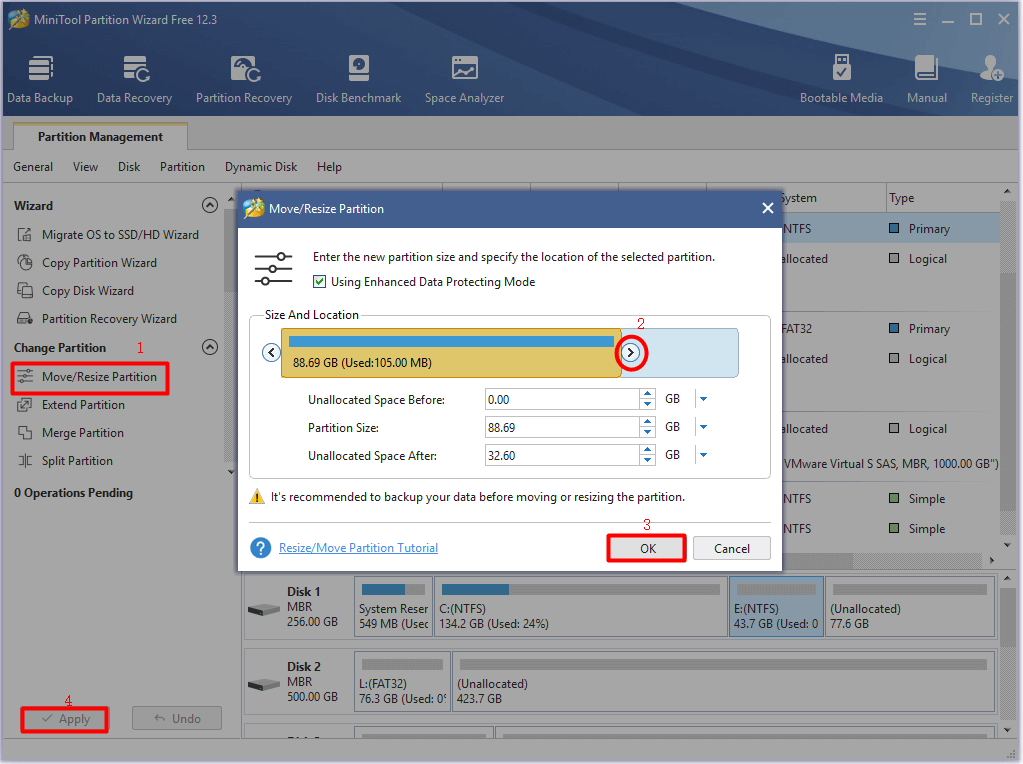Click the Type column header
1023x764 pixels.
[943, 198]
